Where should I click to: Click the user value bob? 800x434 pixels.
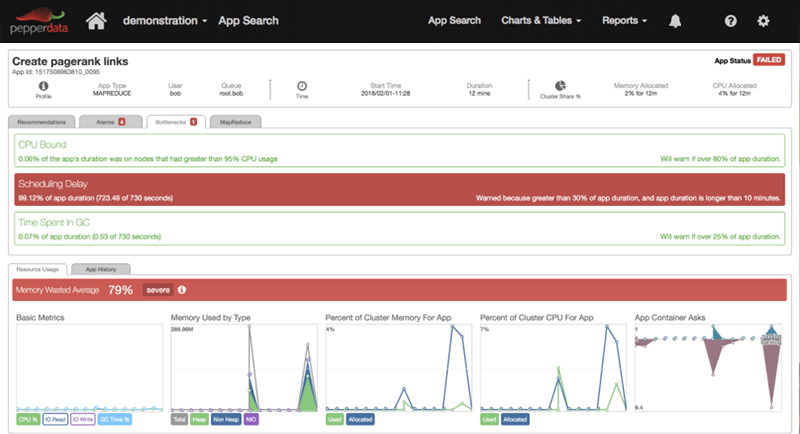click(x=175, y=93)
